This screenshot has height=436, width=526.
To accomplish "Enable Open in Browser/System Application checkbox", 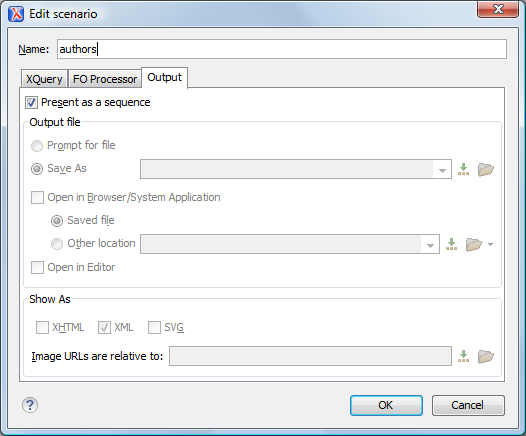I will pyautogui.click(x=37, y=198).
